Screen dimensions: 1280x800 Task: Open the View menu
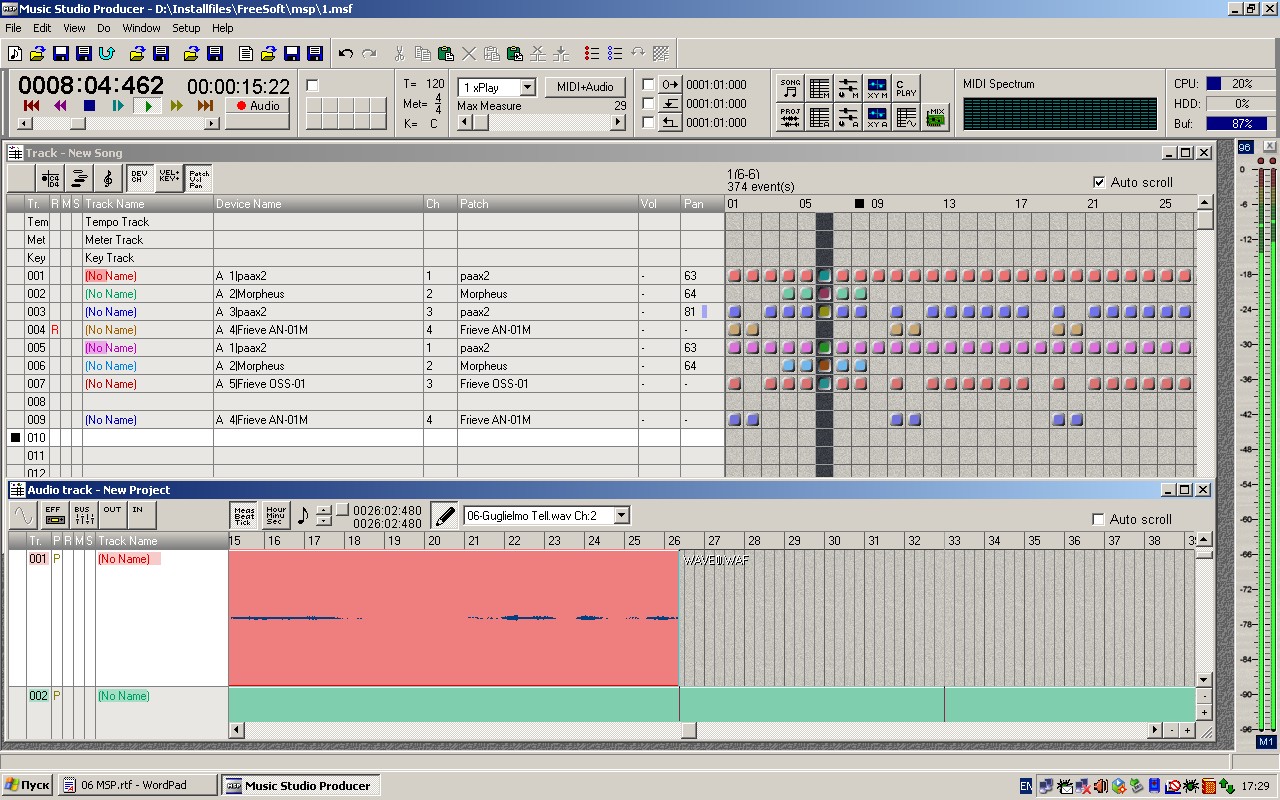tap(74, 28)
